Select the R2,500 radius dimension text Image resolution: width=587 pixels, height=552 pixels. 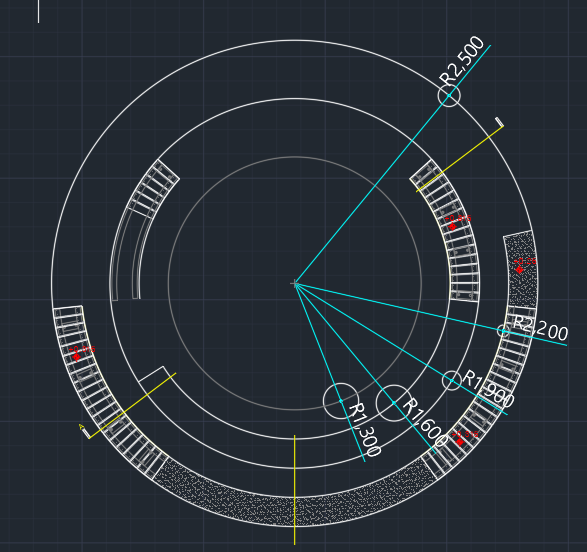click(x=462, y=61)
